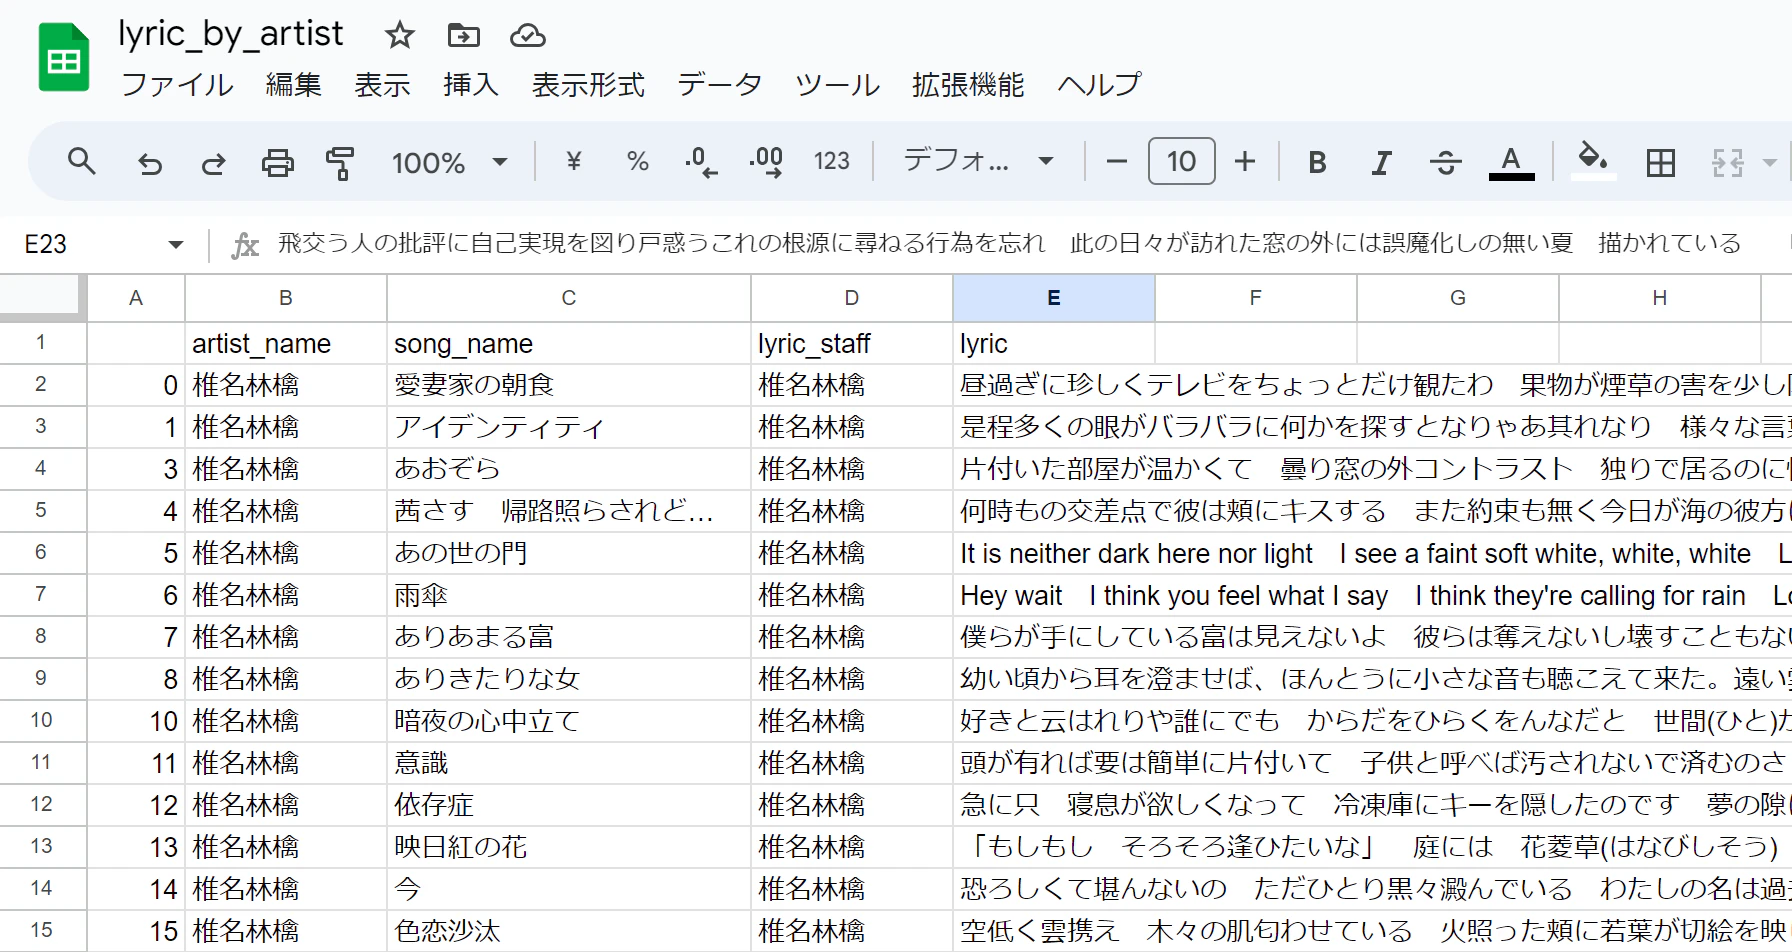Expand the name box dropdown arrow
The height and width of the screenshot is (952, 1792).
point(176,244)
